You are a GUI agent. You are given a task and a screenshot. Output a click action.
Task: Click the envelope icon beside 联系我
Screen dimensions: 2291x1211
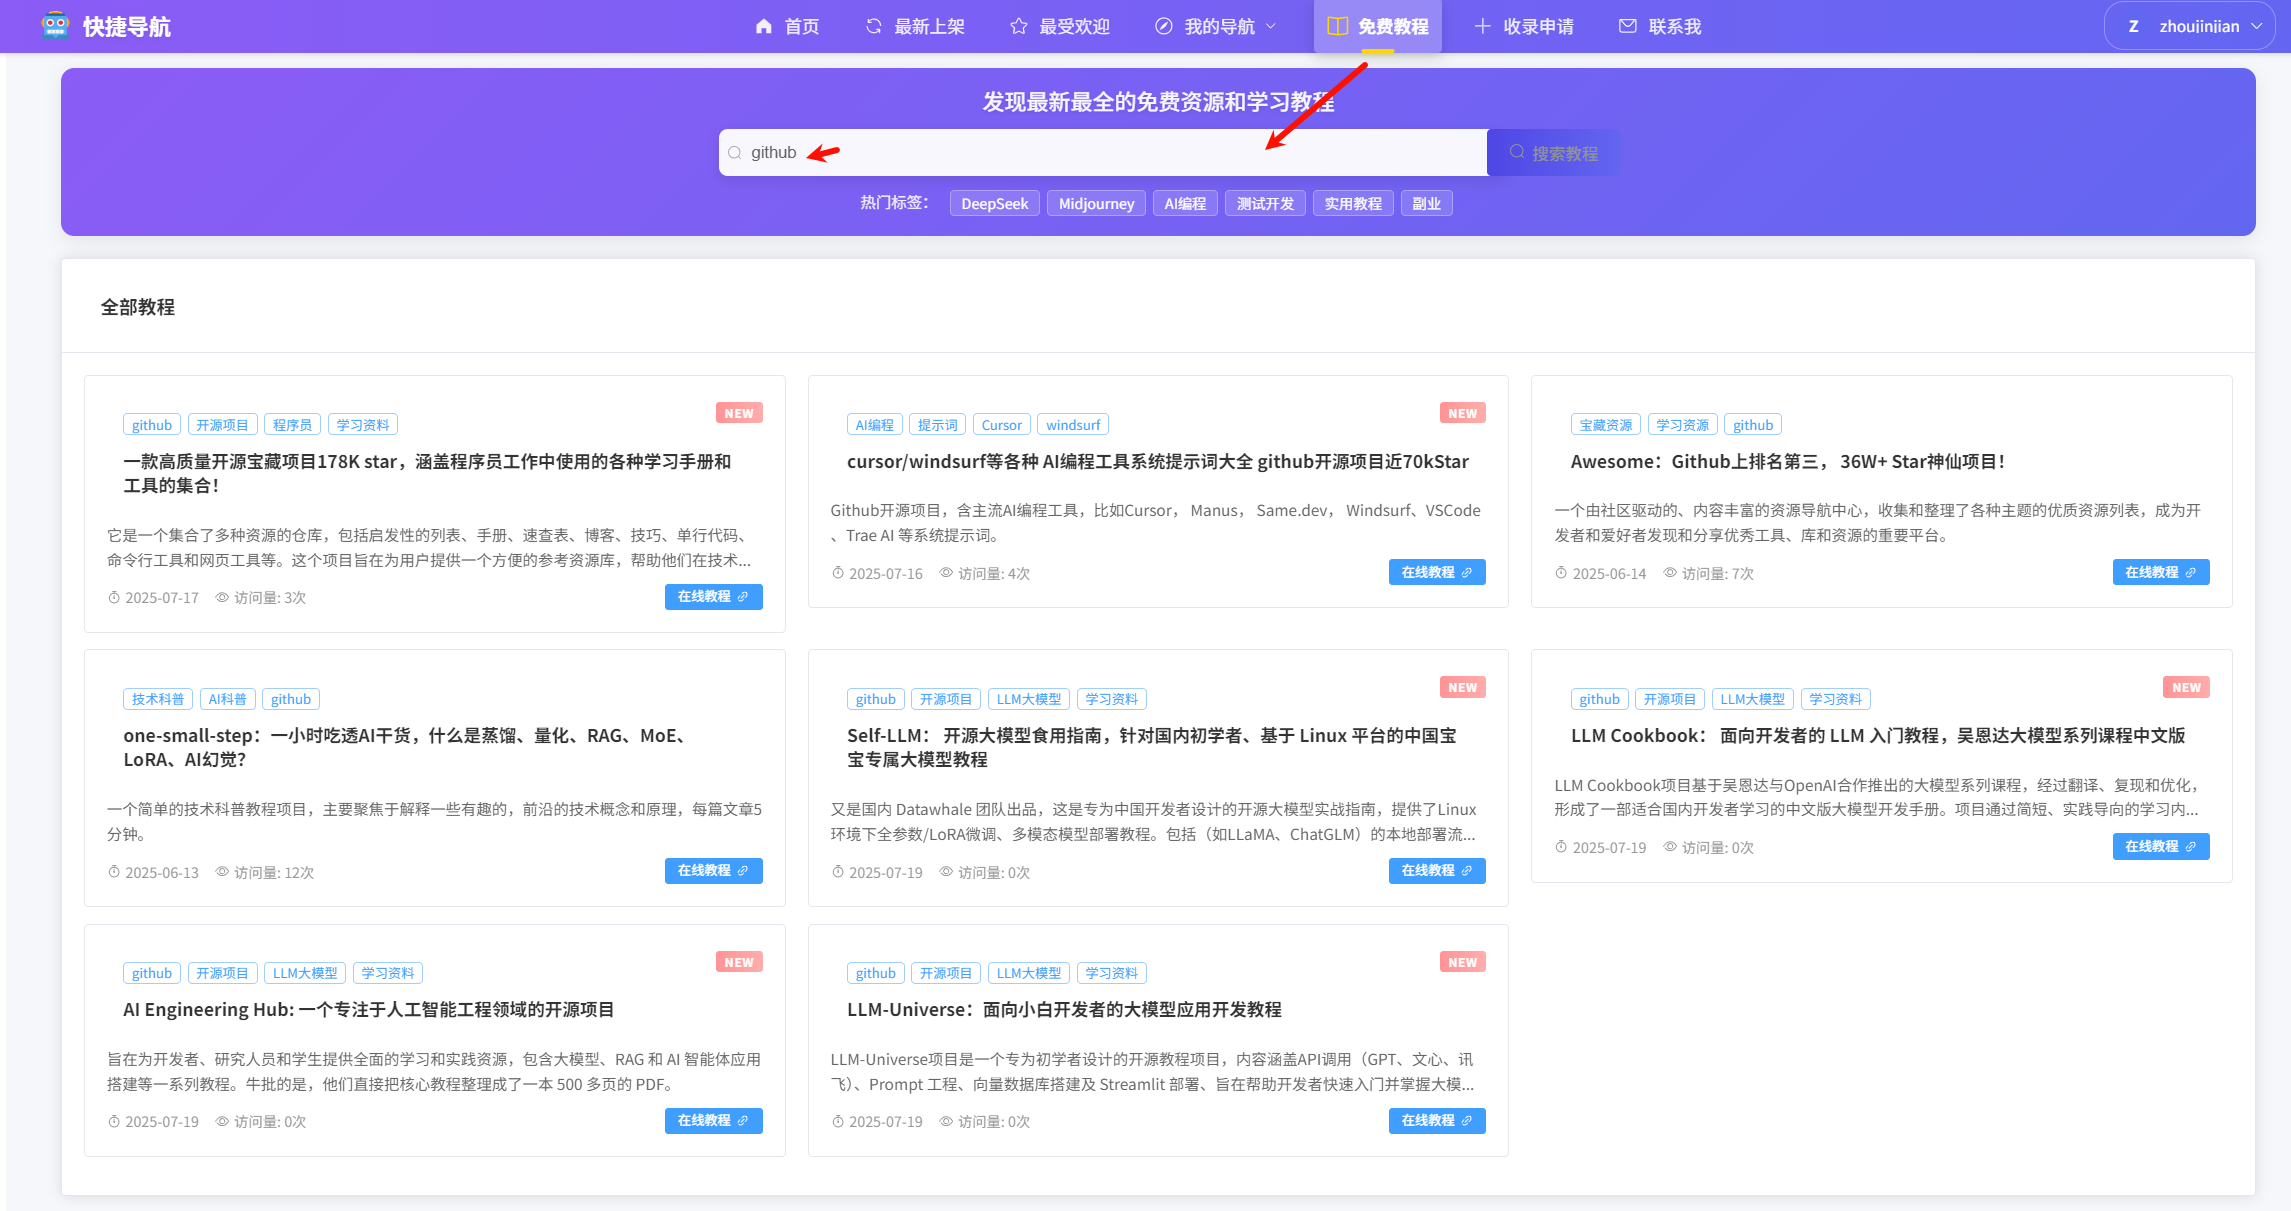pyautogui.click(x=1628, y=26)
